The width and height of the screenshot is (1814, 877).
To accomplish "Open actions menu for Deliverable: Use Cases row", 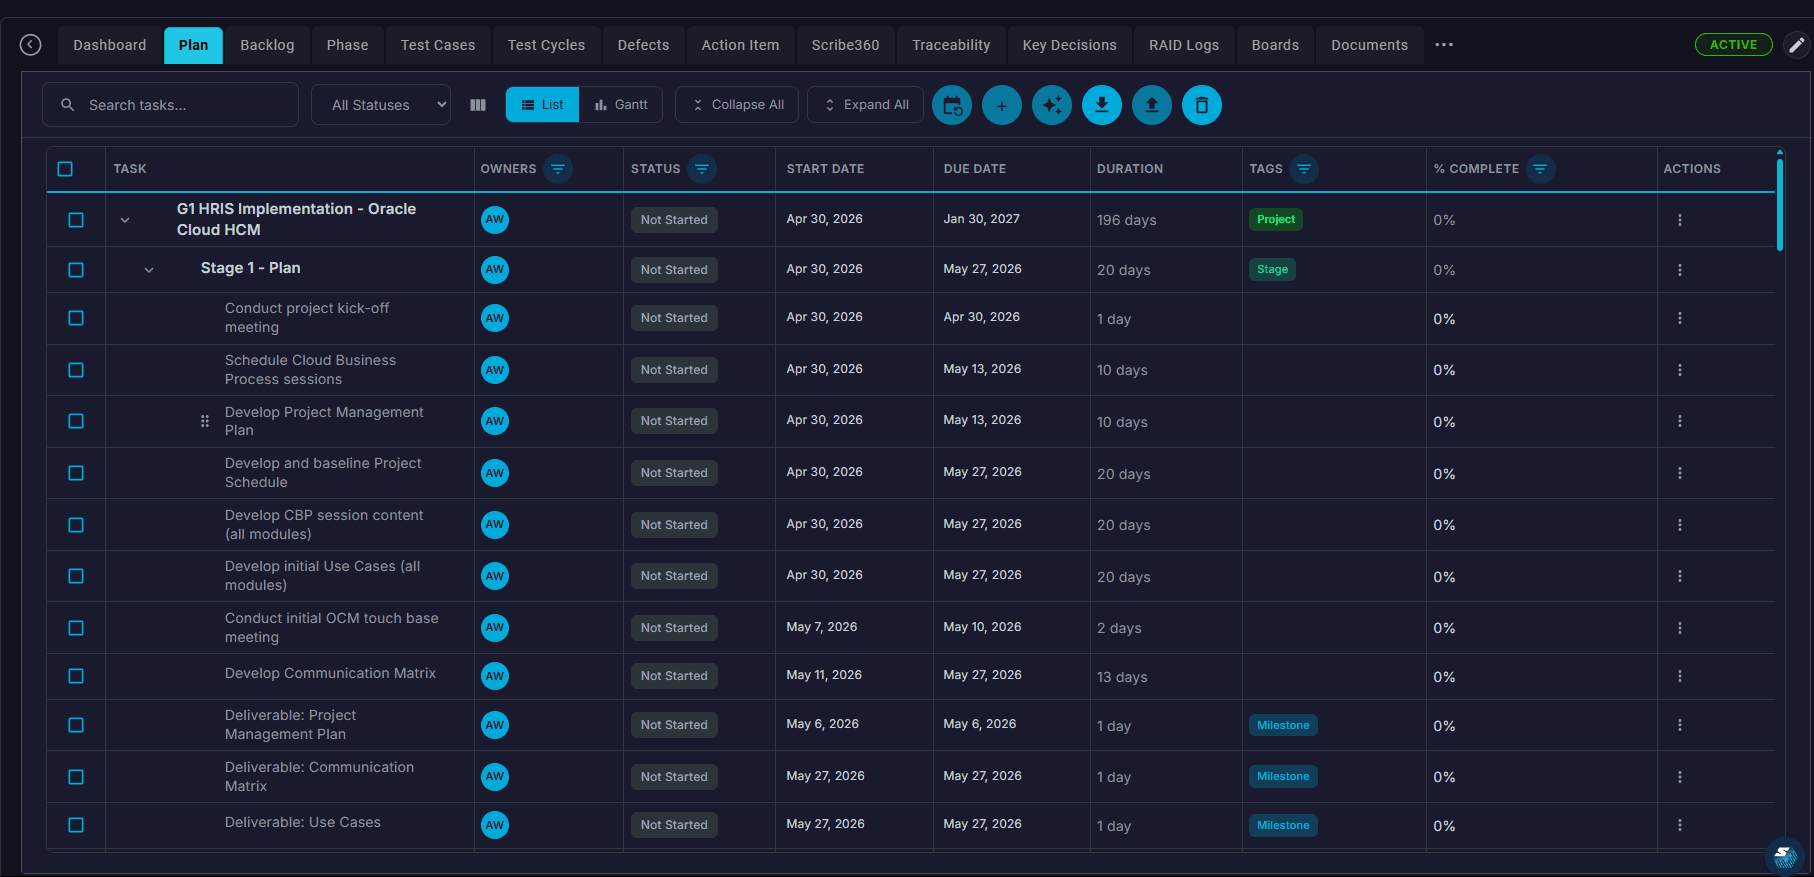I will pyautogui.click(x=1680, y=825).
